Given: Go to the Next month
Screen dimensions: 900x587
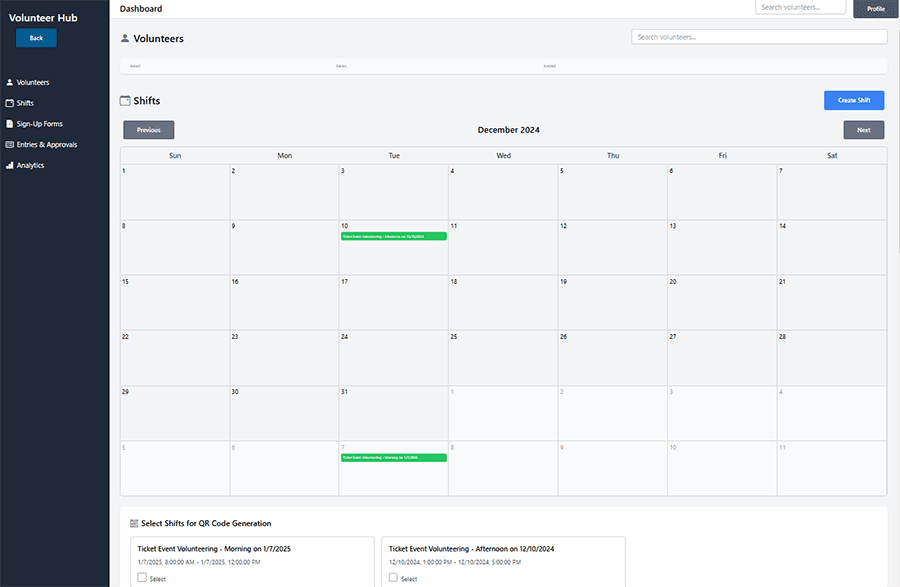Looking at the screenshot, I should [864, 130].
